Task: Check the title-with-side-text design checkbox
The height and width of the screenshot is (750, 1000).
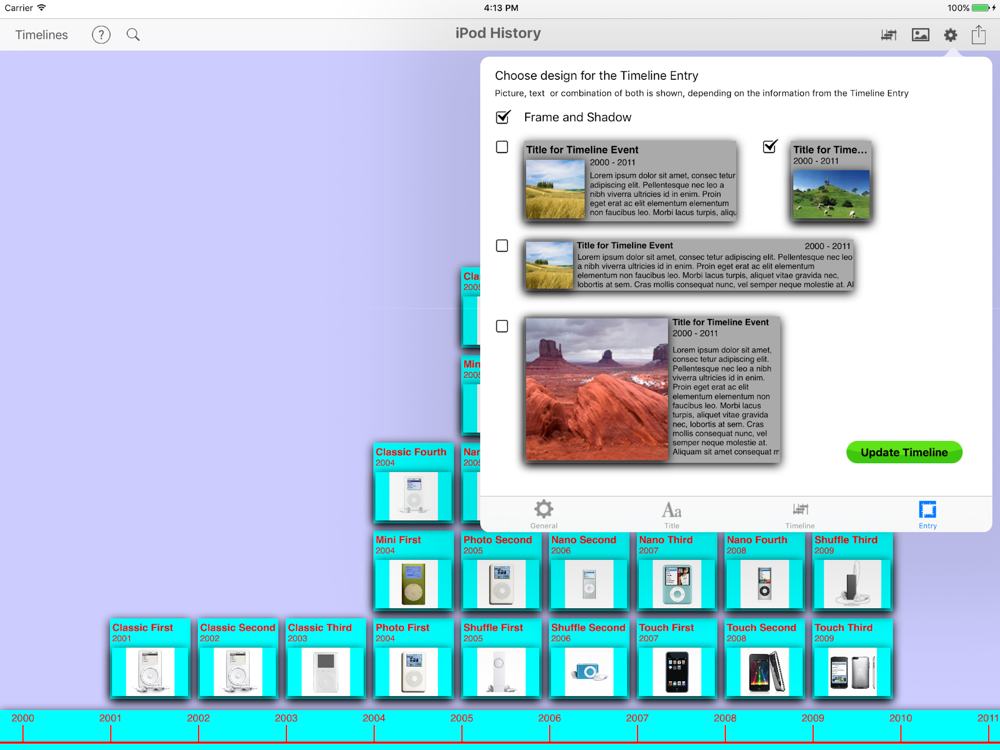Action: click(x=502, y=147)
